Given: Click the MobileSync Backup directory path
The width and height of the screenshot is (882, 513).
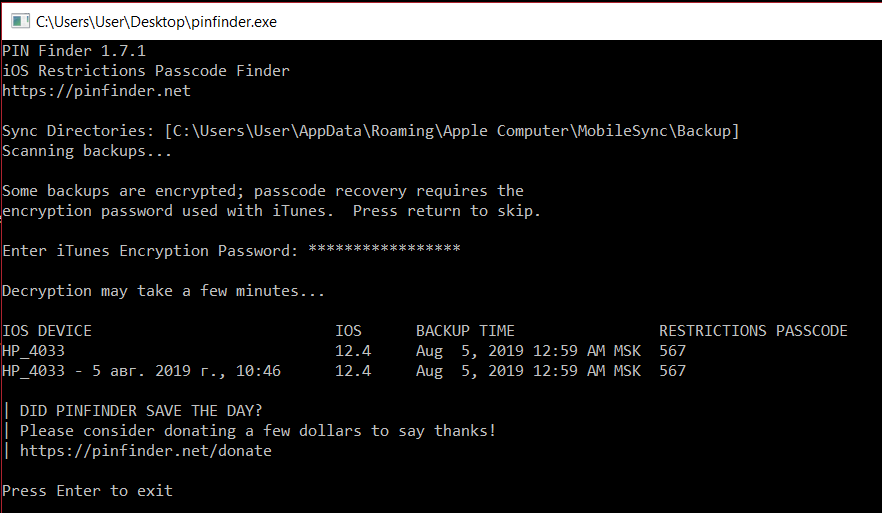Looking at the screenshot, I should (453, 131).
